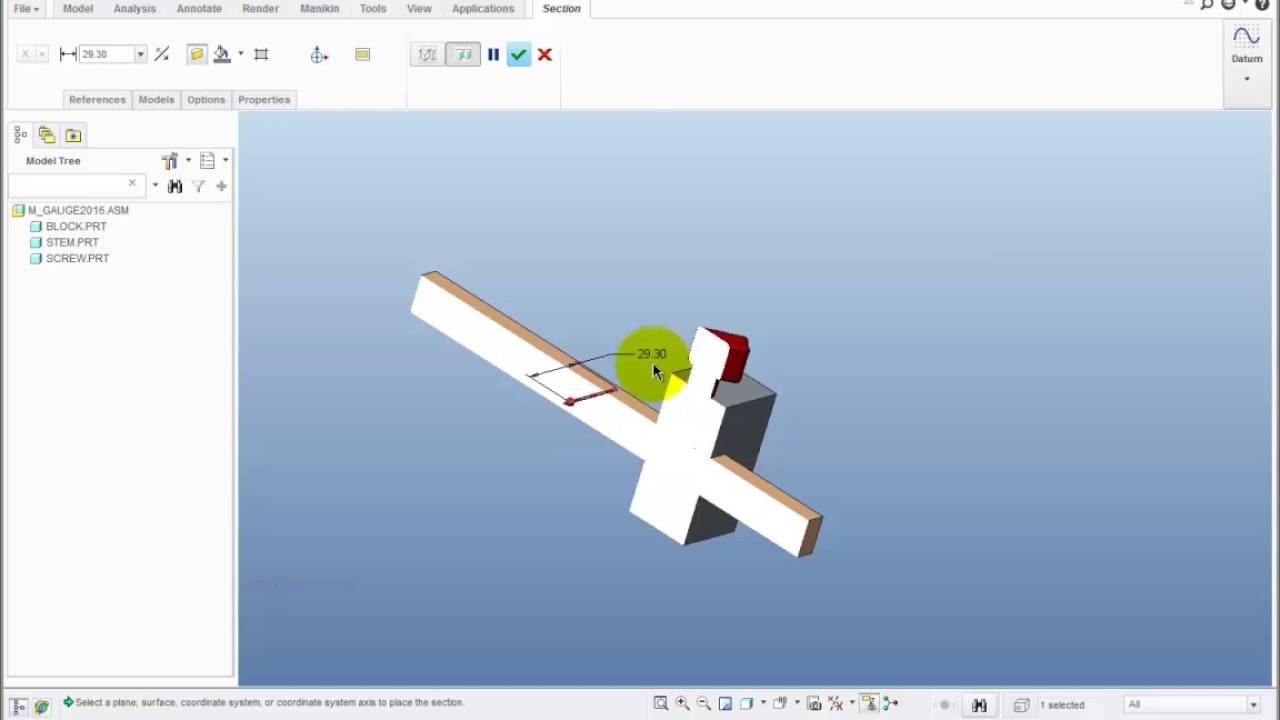Click Refit zoom icon in graphics toolbar
This screenshot has width=1280, height=720.
coord(661,704)
